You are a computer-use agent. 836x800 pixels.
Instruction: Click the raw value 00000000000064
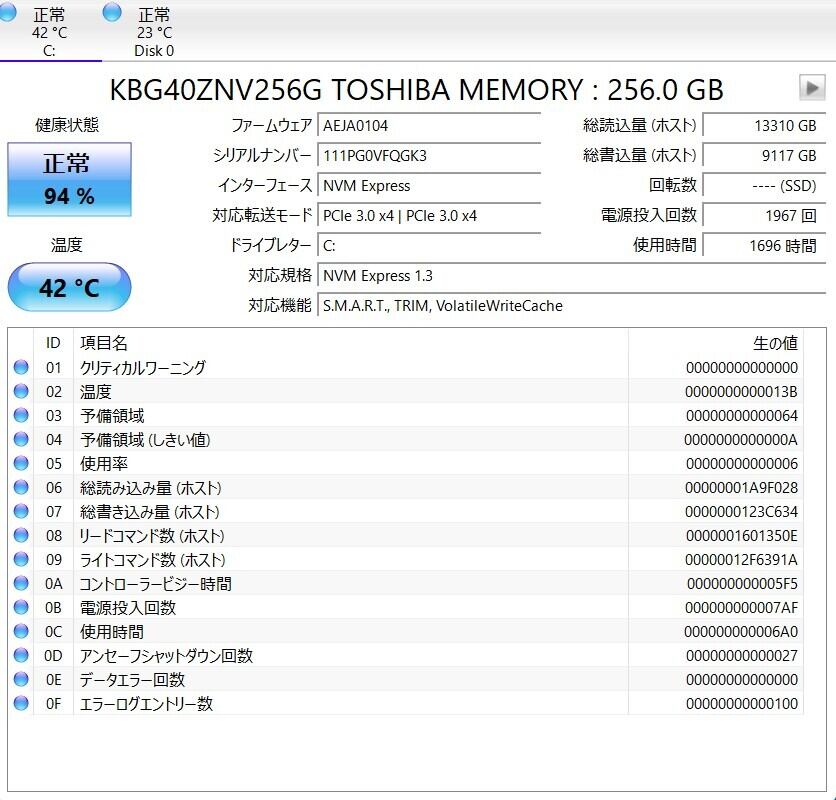click(741, 415)
